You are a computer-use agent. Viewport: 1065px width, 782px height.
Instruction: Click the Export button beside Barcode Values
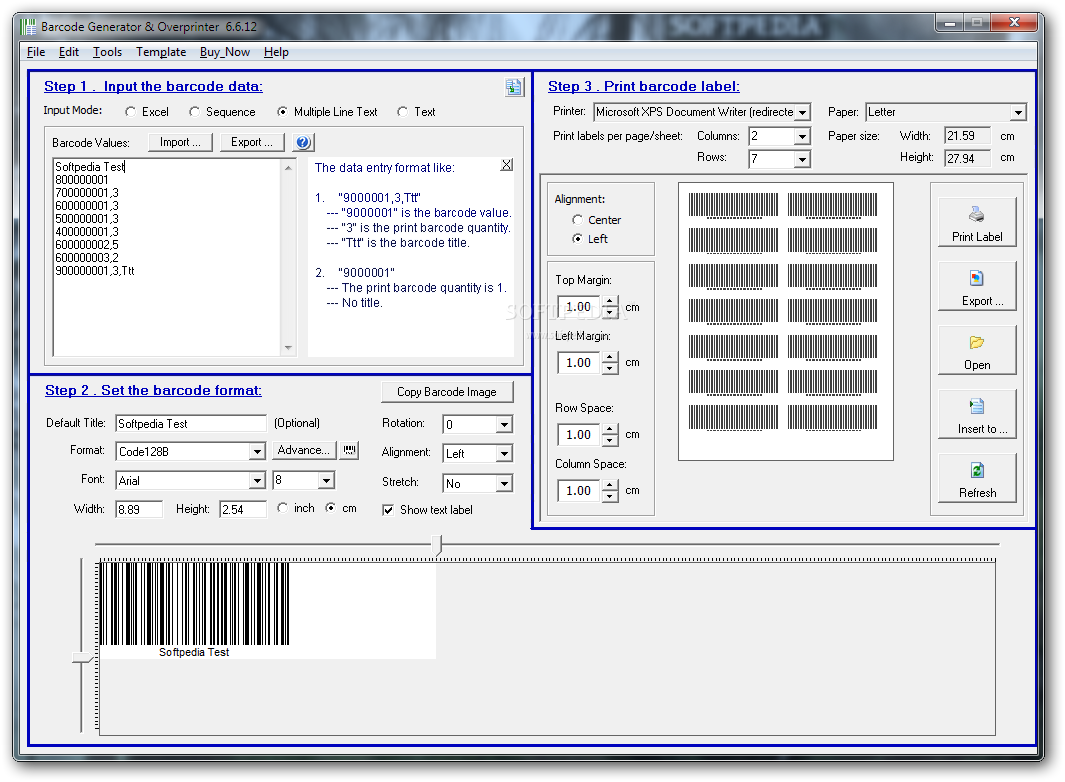251,142
